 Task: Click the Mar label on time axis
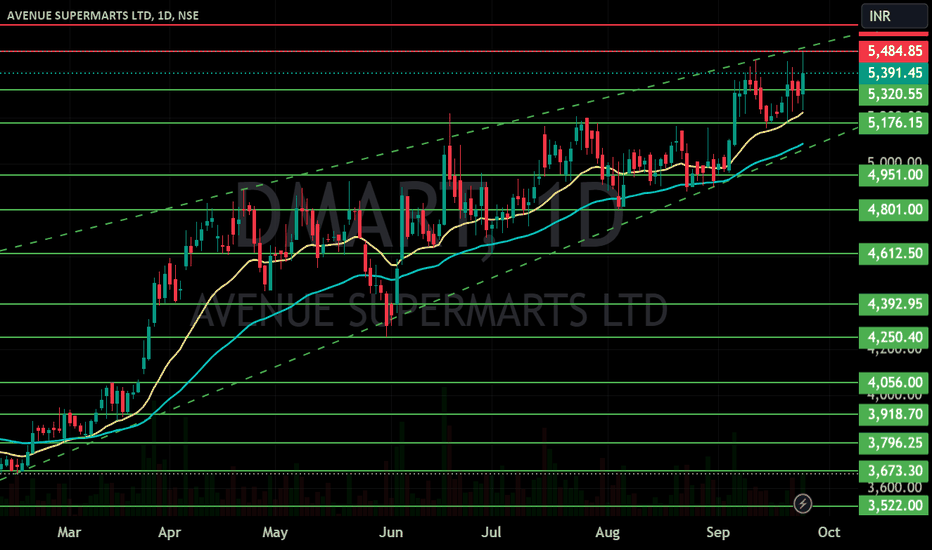pos(69,532)
